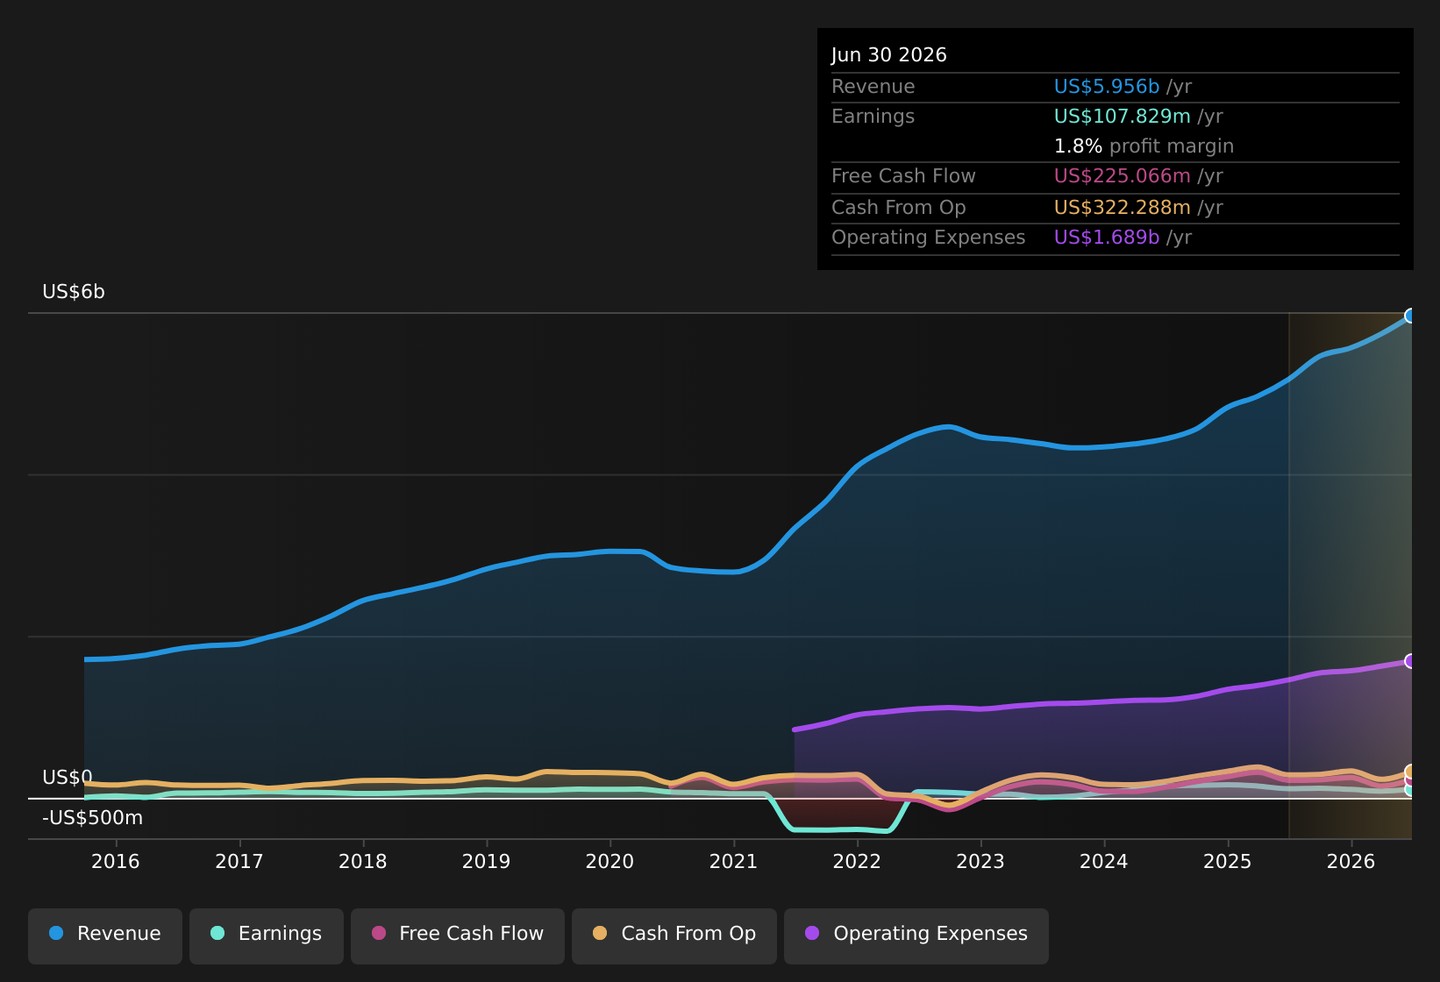Click the orange Cash From Op legend dot
The image size is (1440, 982).
pos(600,933)
